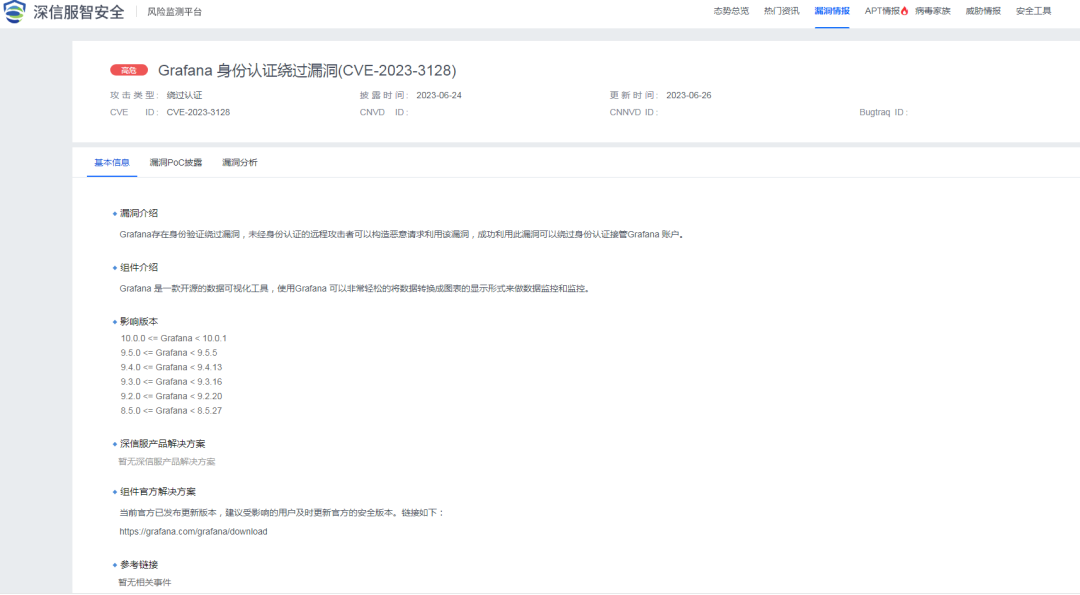The width and height of the screenshot is (1080, 595).
Task: Click the 深信服智安全 brand title
Action: [79, 12]
